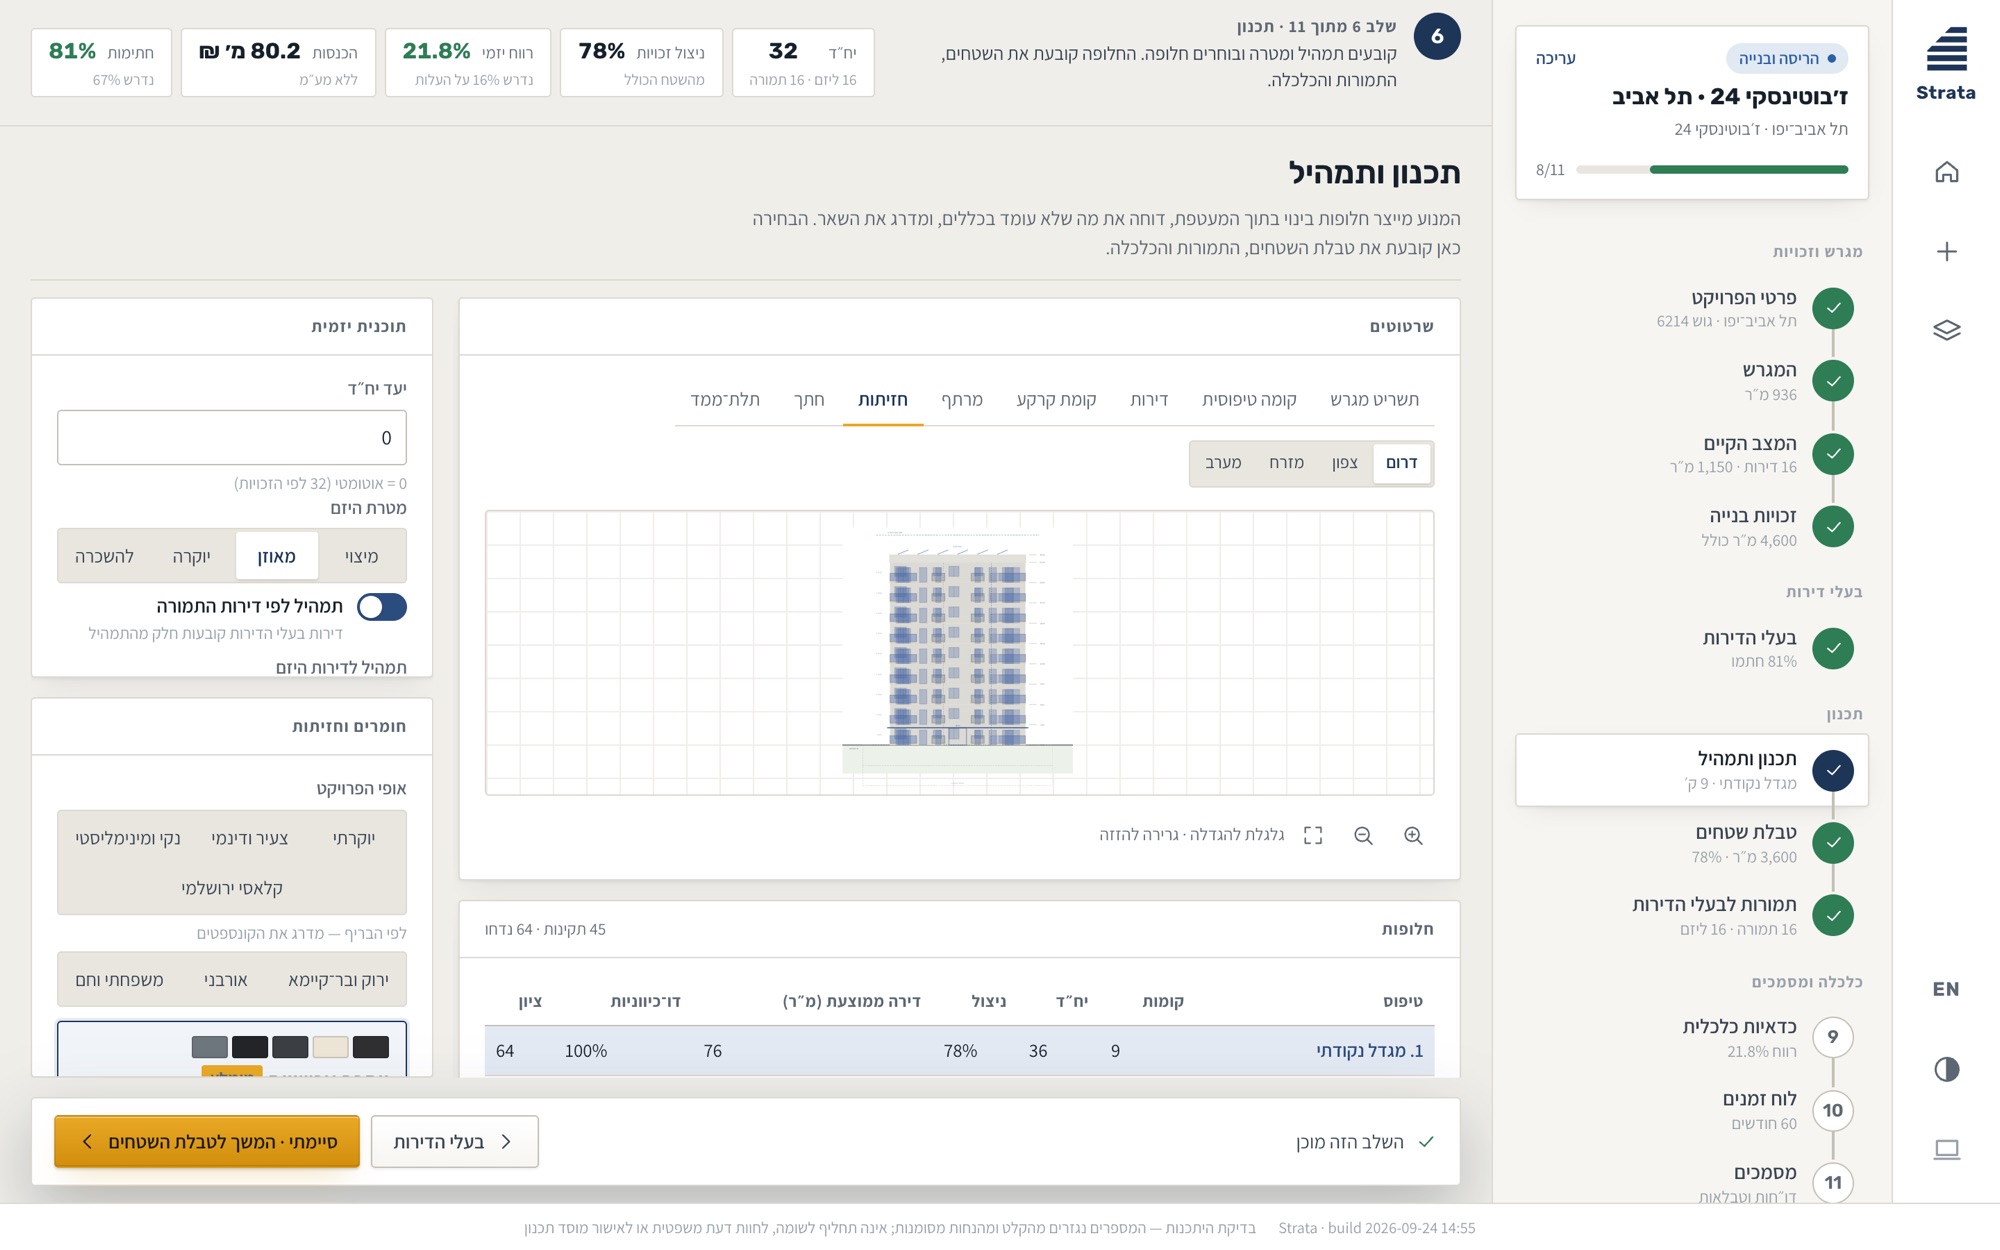Click עריכה edit link
The width and height of the screenshot is (2000, 1250).
(1555, 59)
